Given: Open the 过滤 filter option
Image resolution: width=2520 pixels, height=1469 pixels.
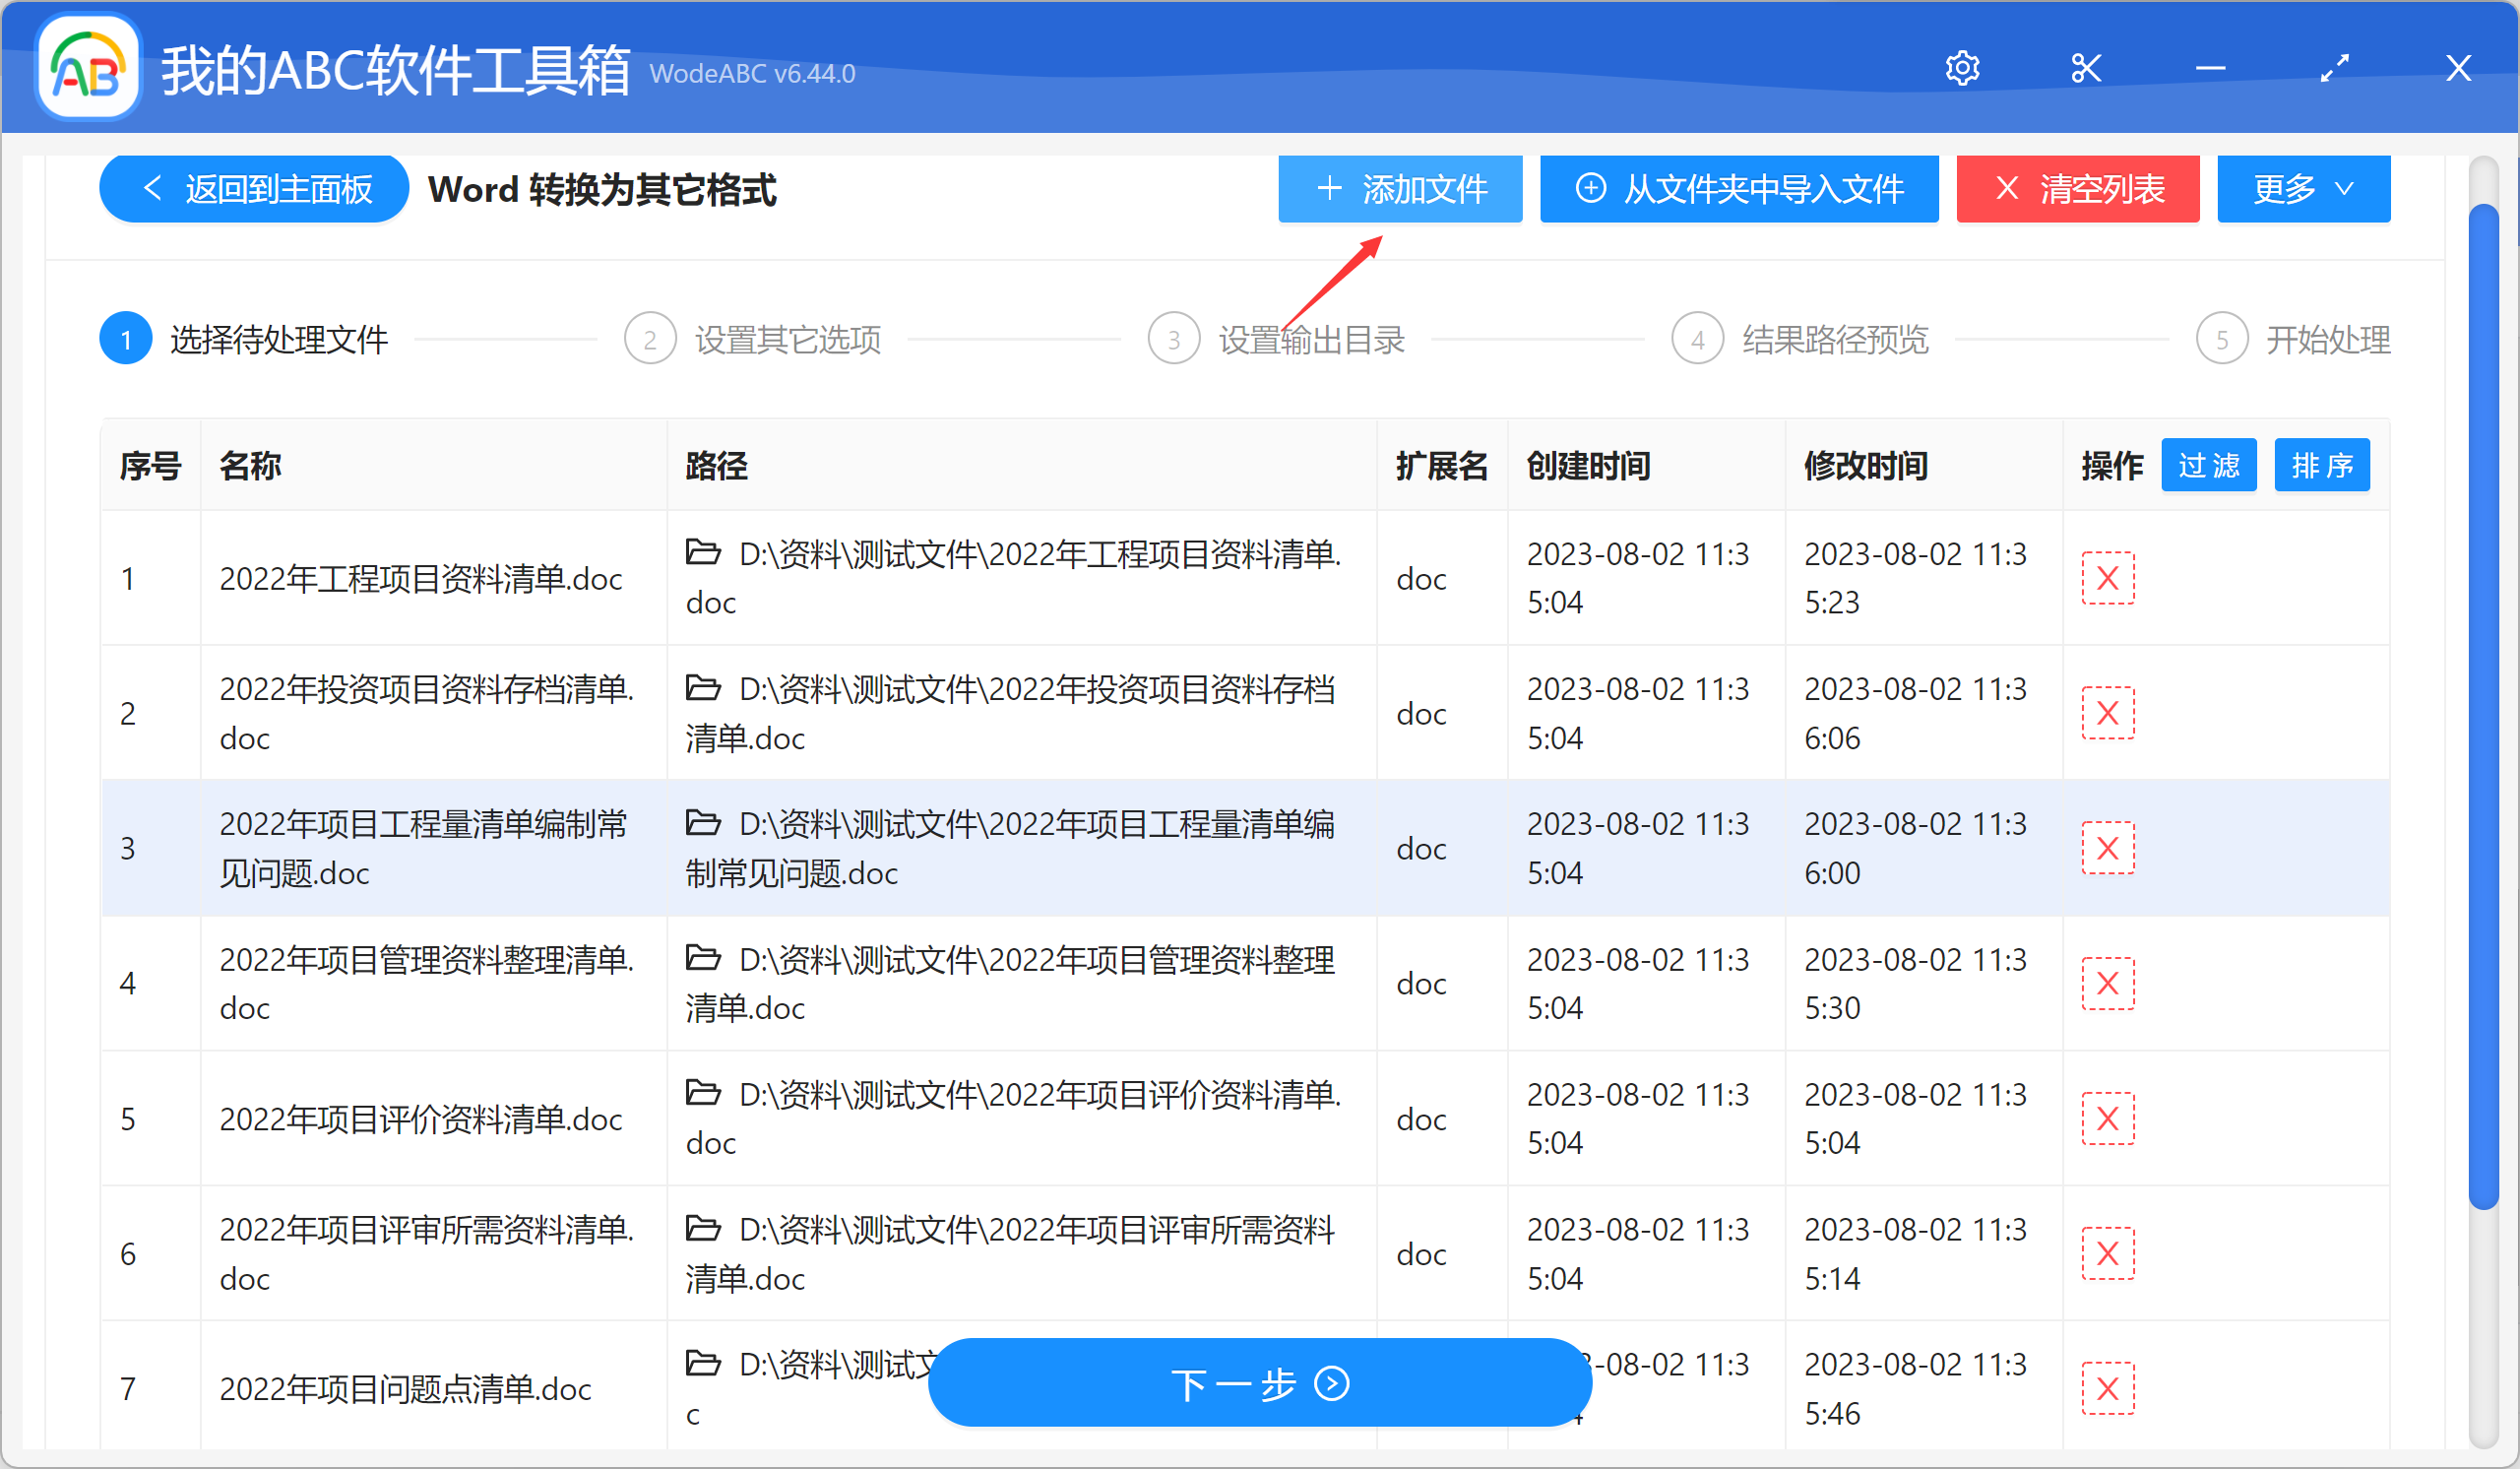Looking at the screenshot, I should [x=2209, y=464].
